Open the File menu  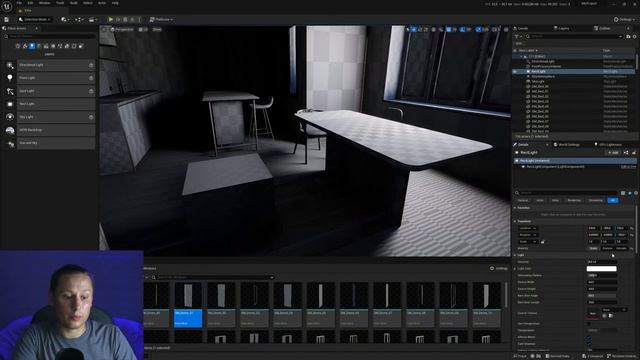tap(19, 3)
